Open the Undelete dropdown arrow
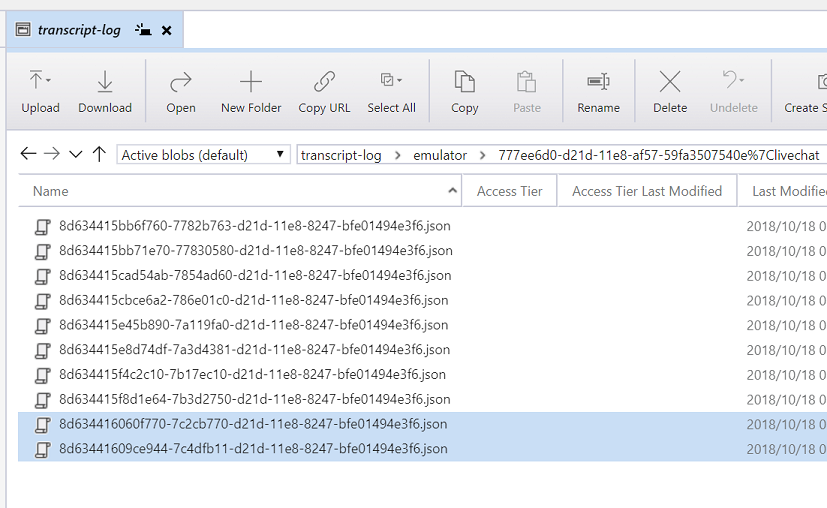Viewport: 827px width, 508px height. click(742, 81)
